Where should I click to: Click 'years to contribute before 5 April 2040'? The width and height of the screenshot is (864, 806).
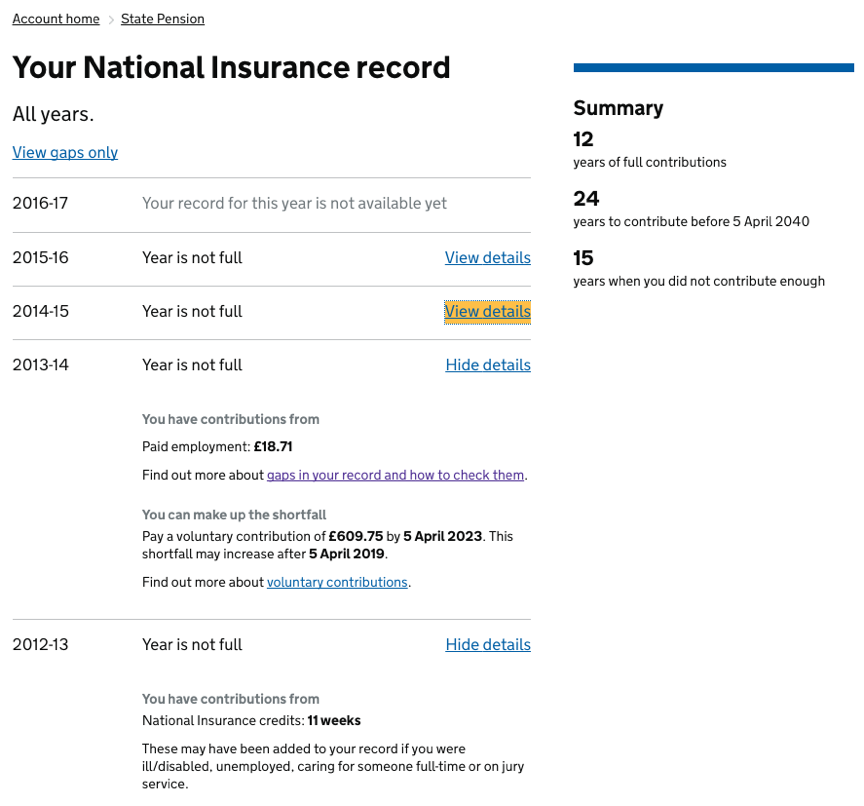tap(691, 221)
